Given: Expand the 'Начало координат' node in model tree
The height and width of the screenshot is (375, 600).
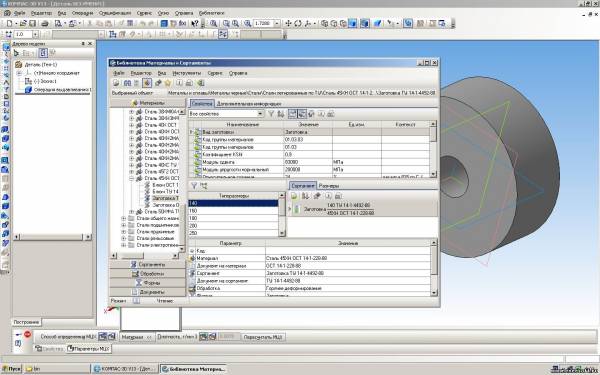Looking at the screenshot, I should (19, 73).
